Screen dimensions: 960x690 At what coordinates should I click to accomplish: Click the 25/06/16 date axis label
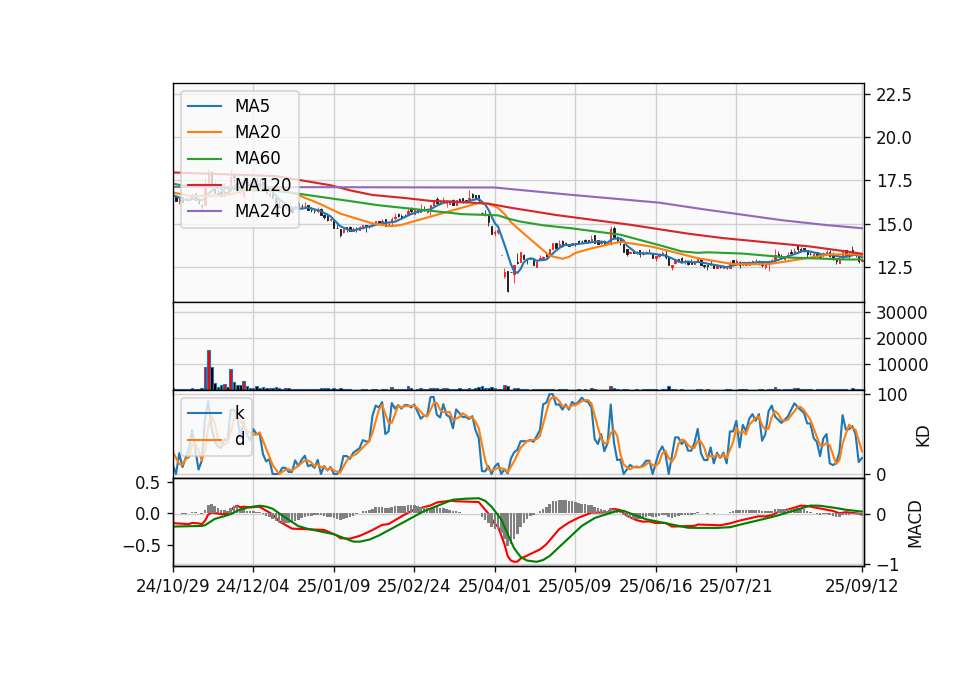click(x=656, y=586)
